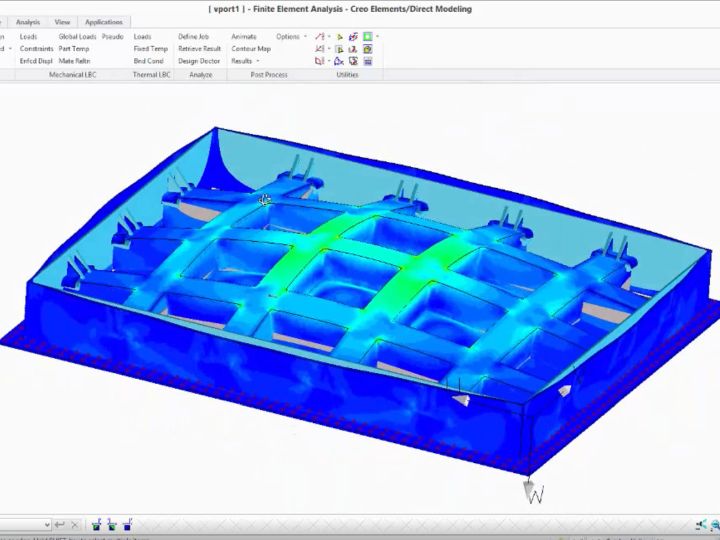720x540 pixels.
Task: Click the enter arrow icon in bottom bar
Action: point(60,524)
